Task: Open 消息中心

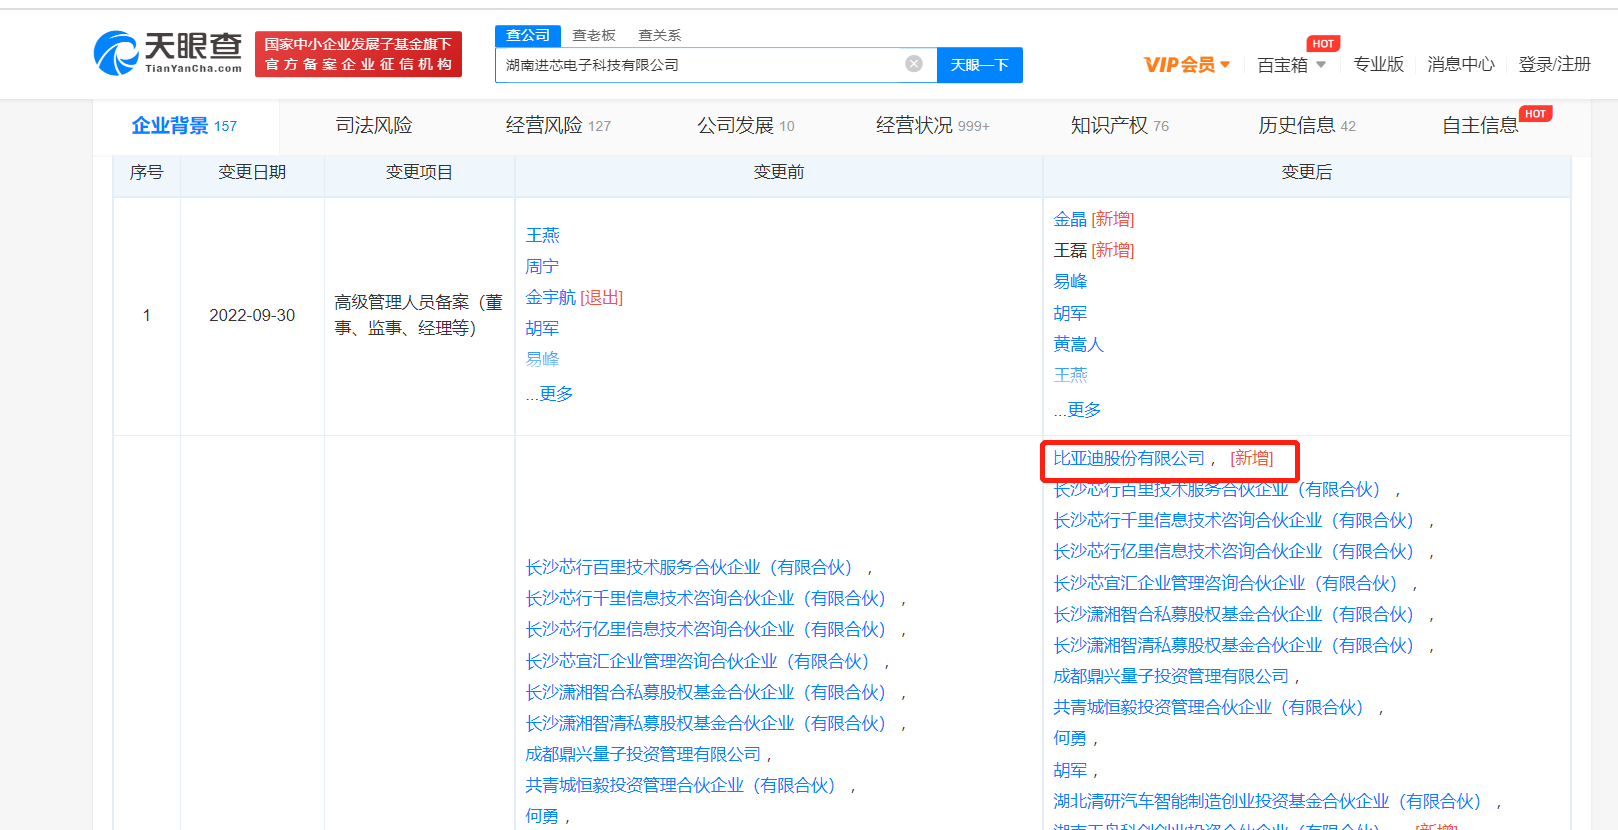Action: 1461,64
